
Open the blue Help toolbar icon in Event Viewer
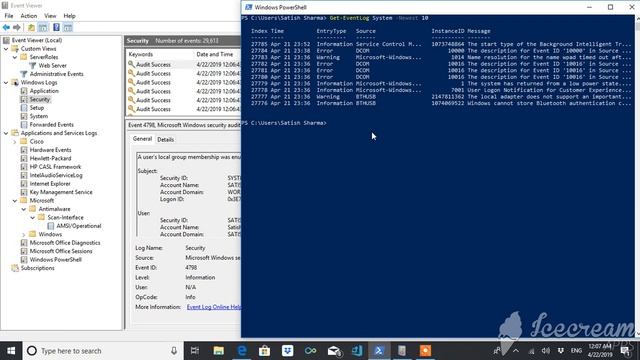(x=56, y=27)
